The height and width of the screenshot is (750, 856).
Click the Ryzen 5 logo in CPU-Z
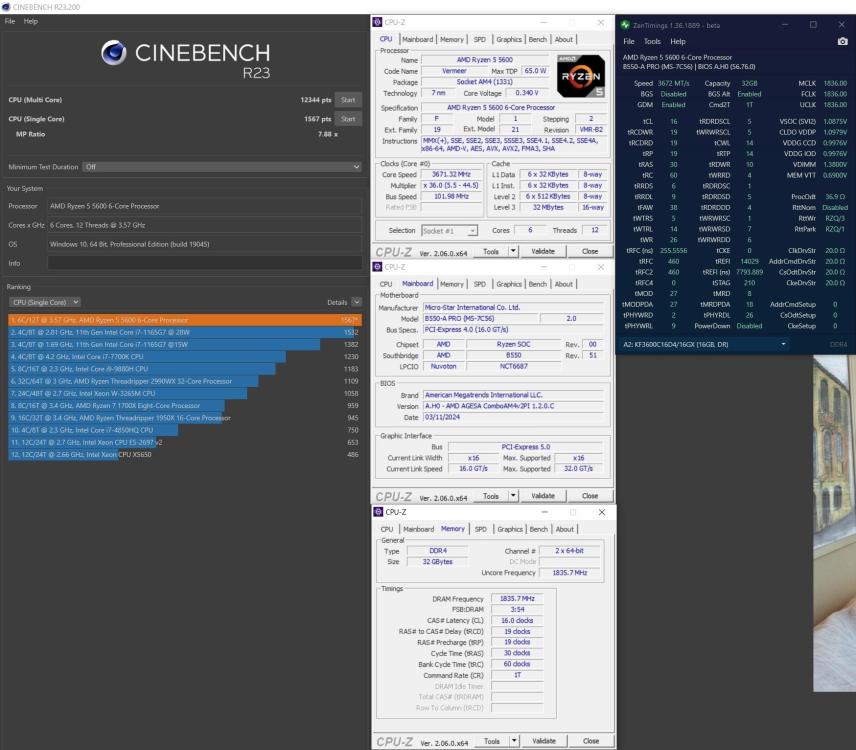tap(581, 76)
